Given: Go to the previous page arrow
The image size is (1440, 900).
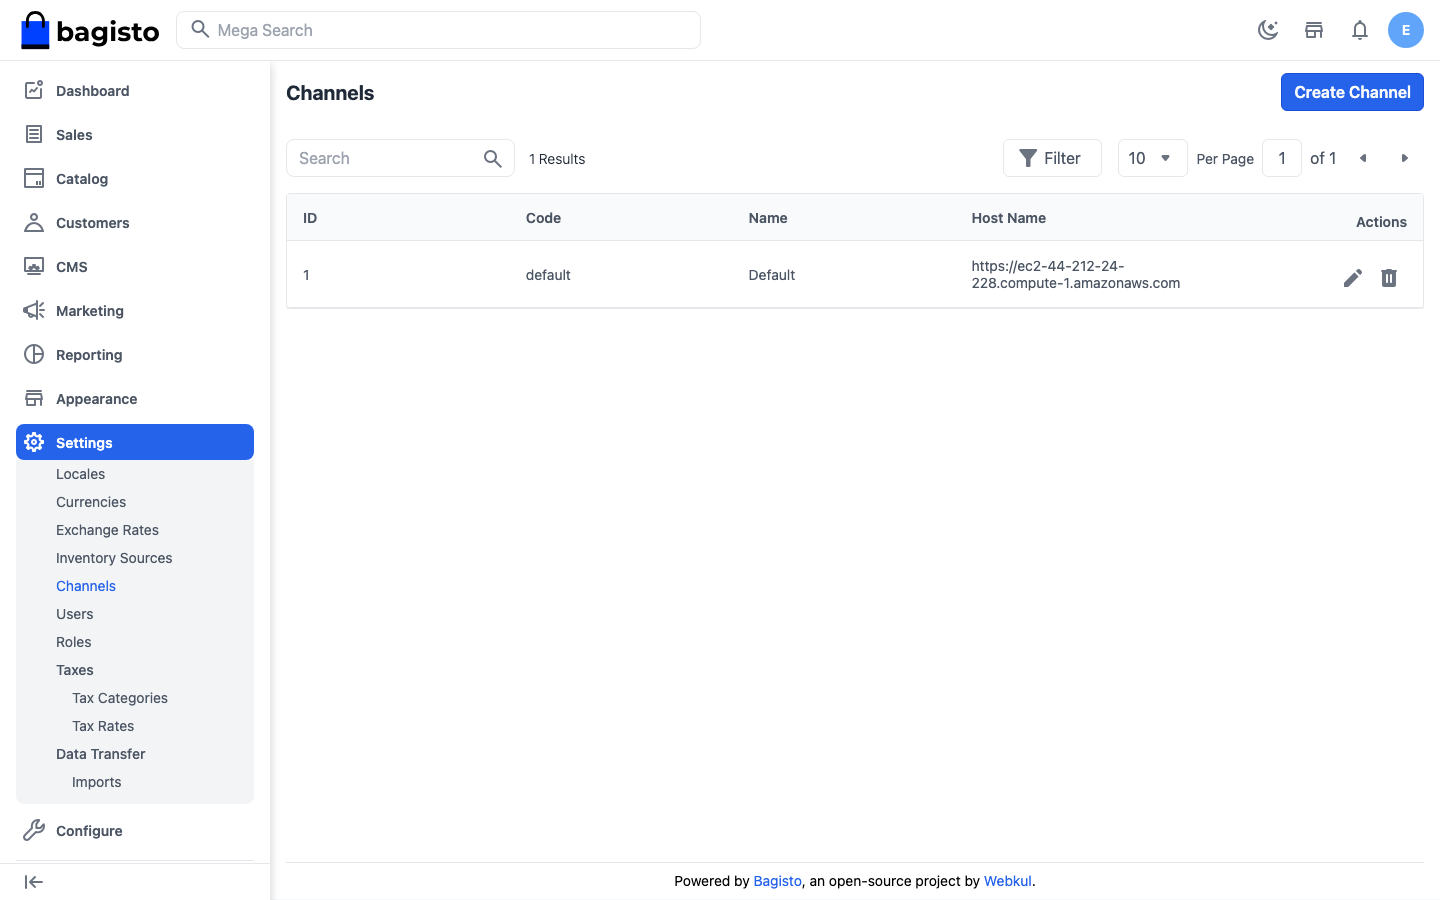Looking at the screenshot, I should pyautogui.click(x=1363, y=158).
